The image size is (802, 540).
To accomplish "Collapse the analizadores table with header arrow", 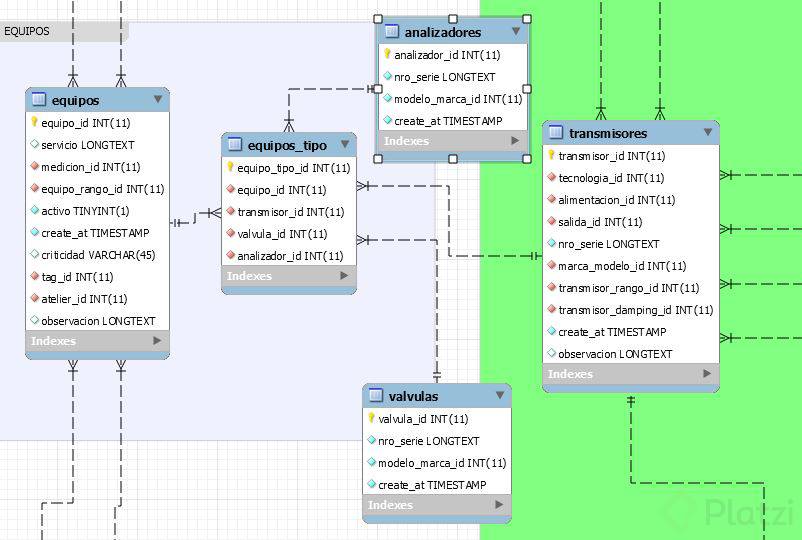I will point(516,31).
